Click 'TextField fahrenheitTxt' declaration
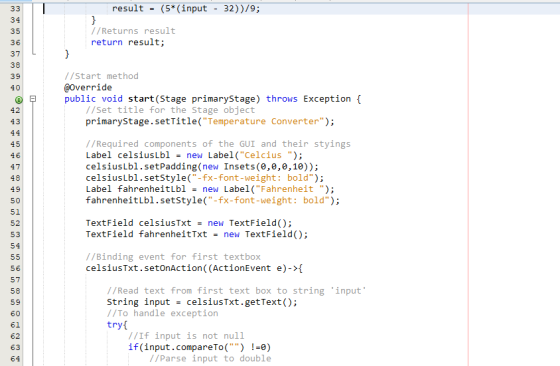 146,234
